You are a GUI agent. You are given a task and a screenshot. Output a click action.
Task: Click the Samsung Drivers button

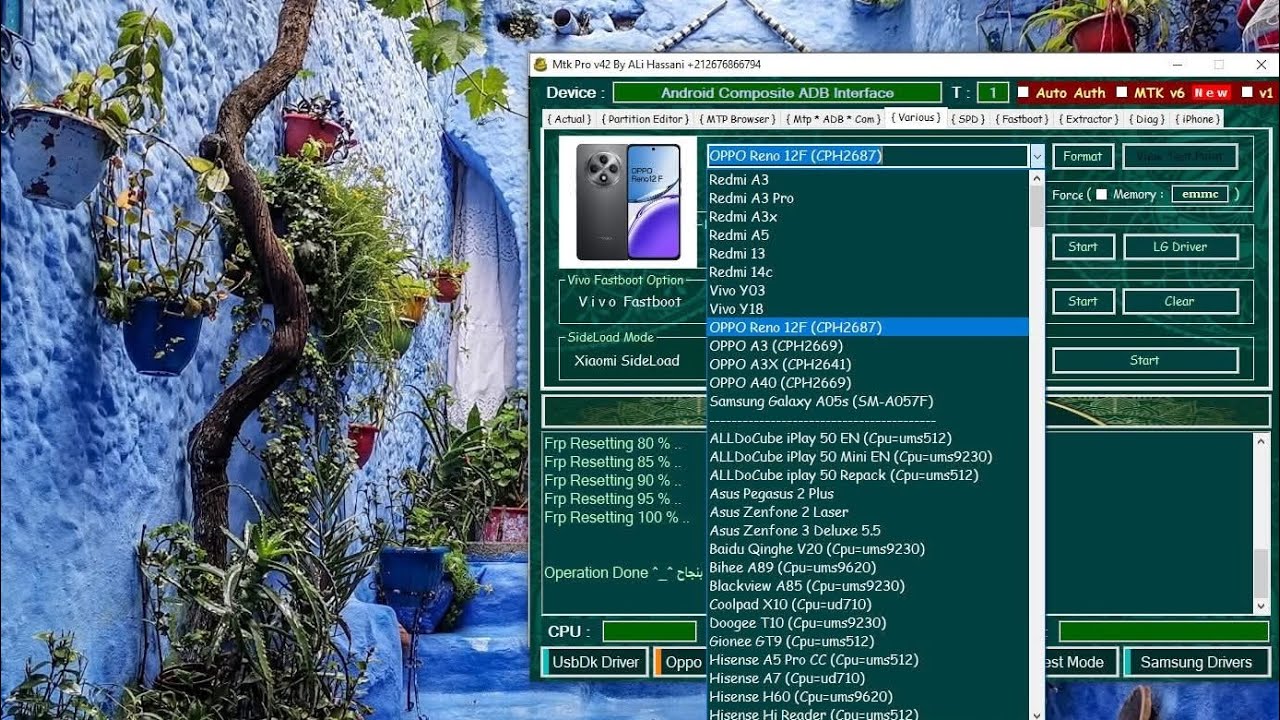1196,662
